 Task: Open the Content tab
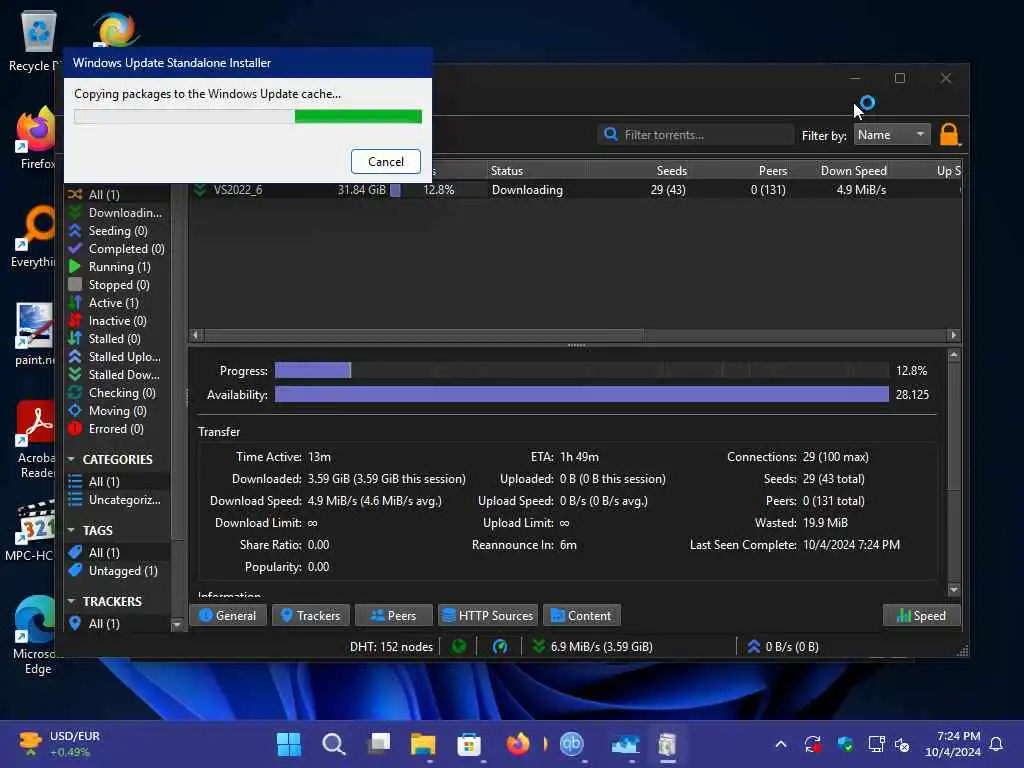(581, 615)
